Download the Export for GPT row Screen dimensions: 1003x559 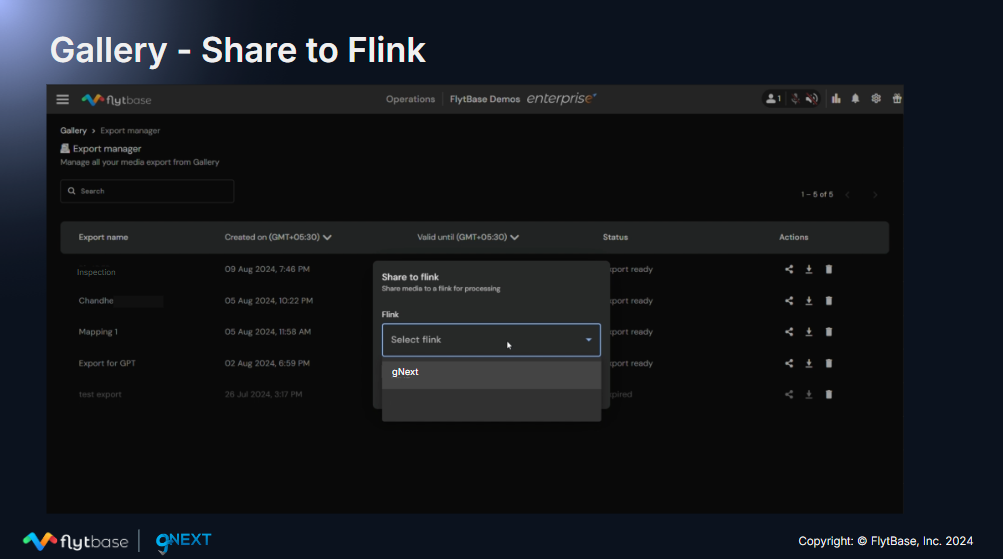point(809,363)
